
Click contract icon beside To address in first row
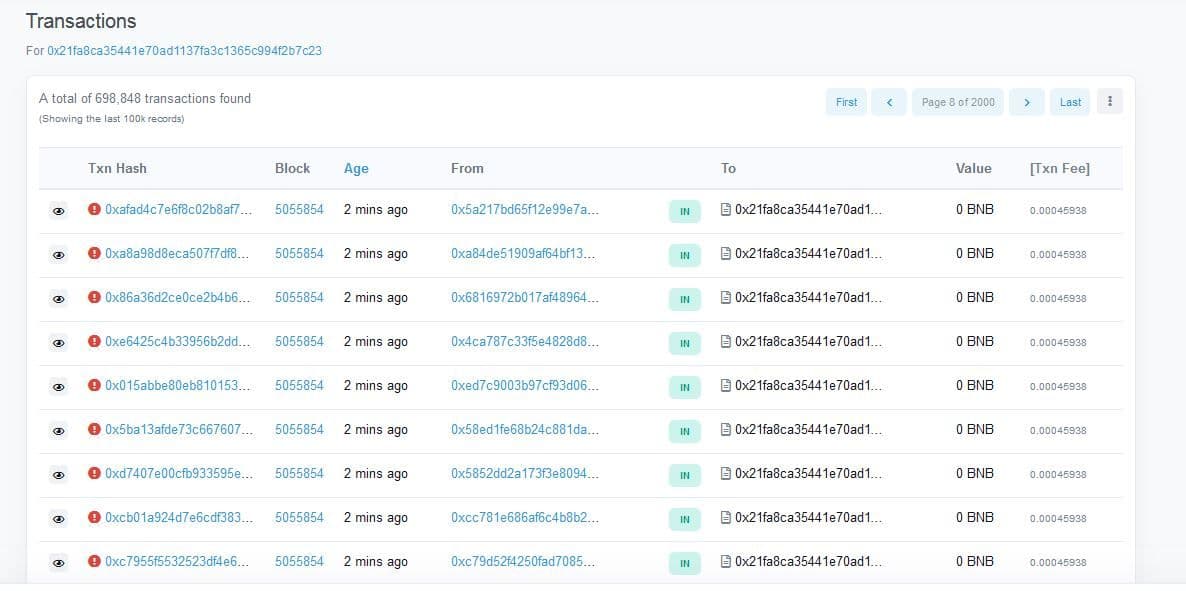tap(726, 210)
